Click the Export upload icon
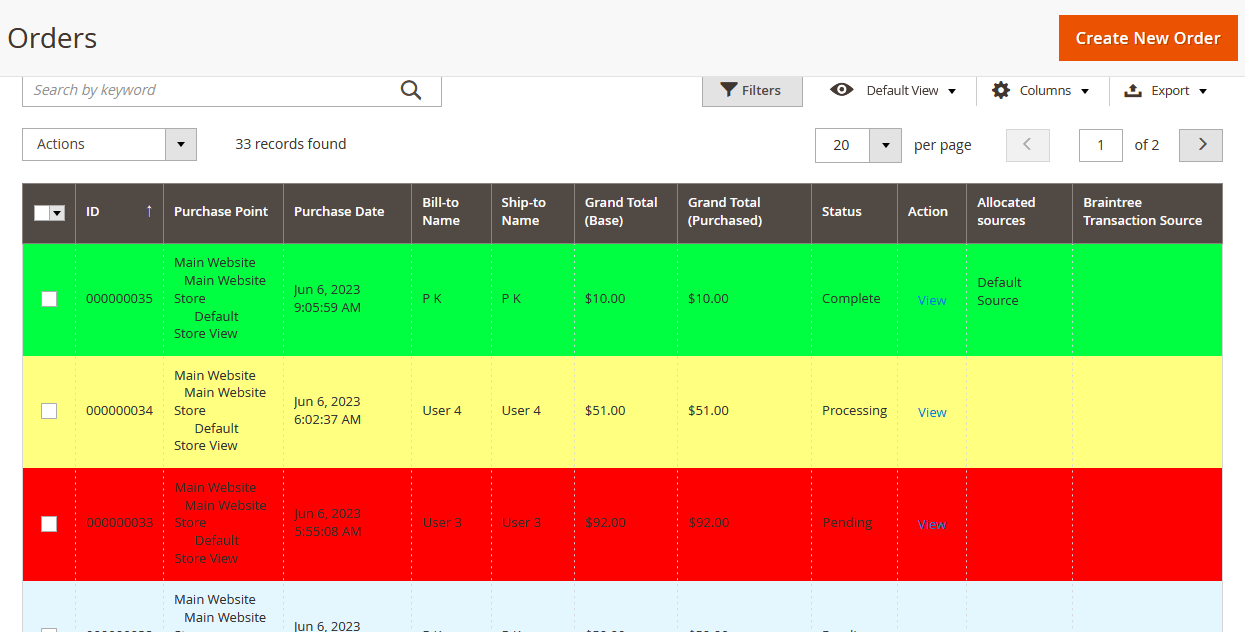The image size is (1245, 632). [1133, 90]
